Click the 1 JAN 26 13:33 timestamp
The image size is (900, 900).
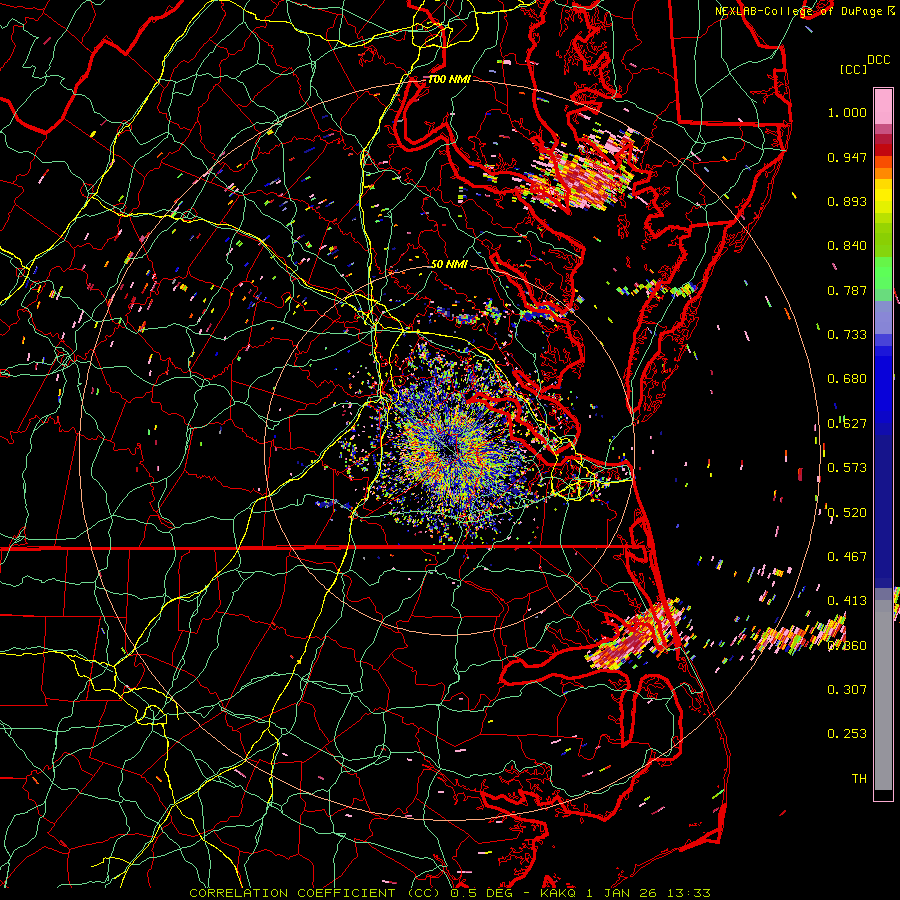(649, 893)
